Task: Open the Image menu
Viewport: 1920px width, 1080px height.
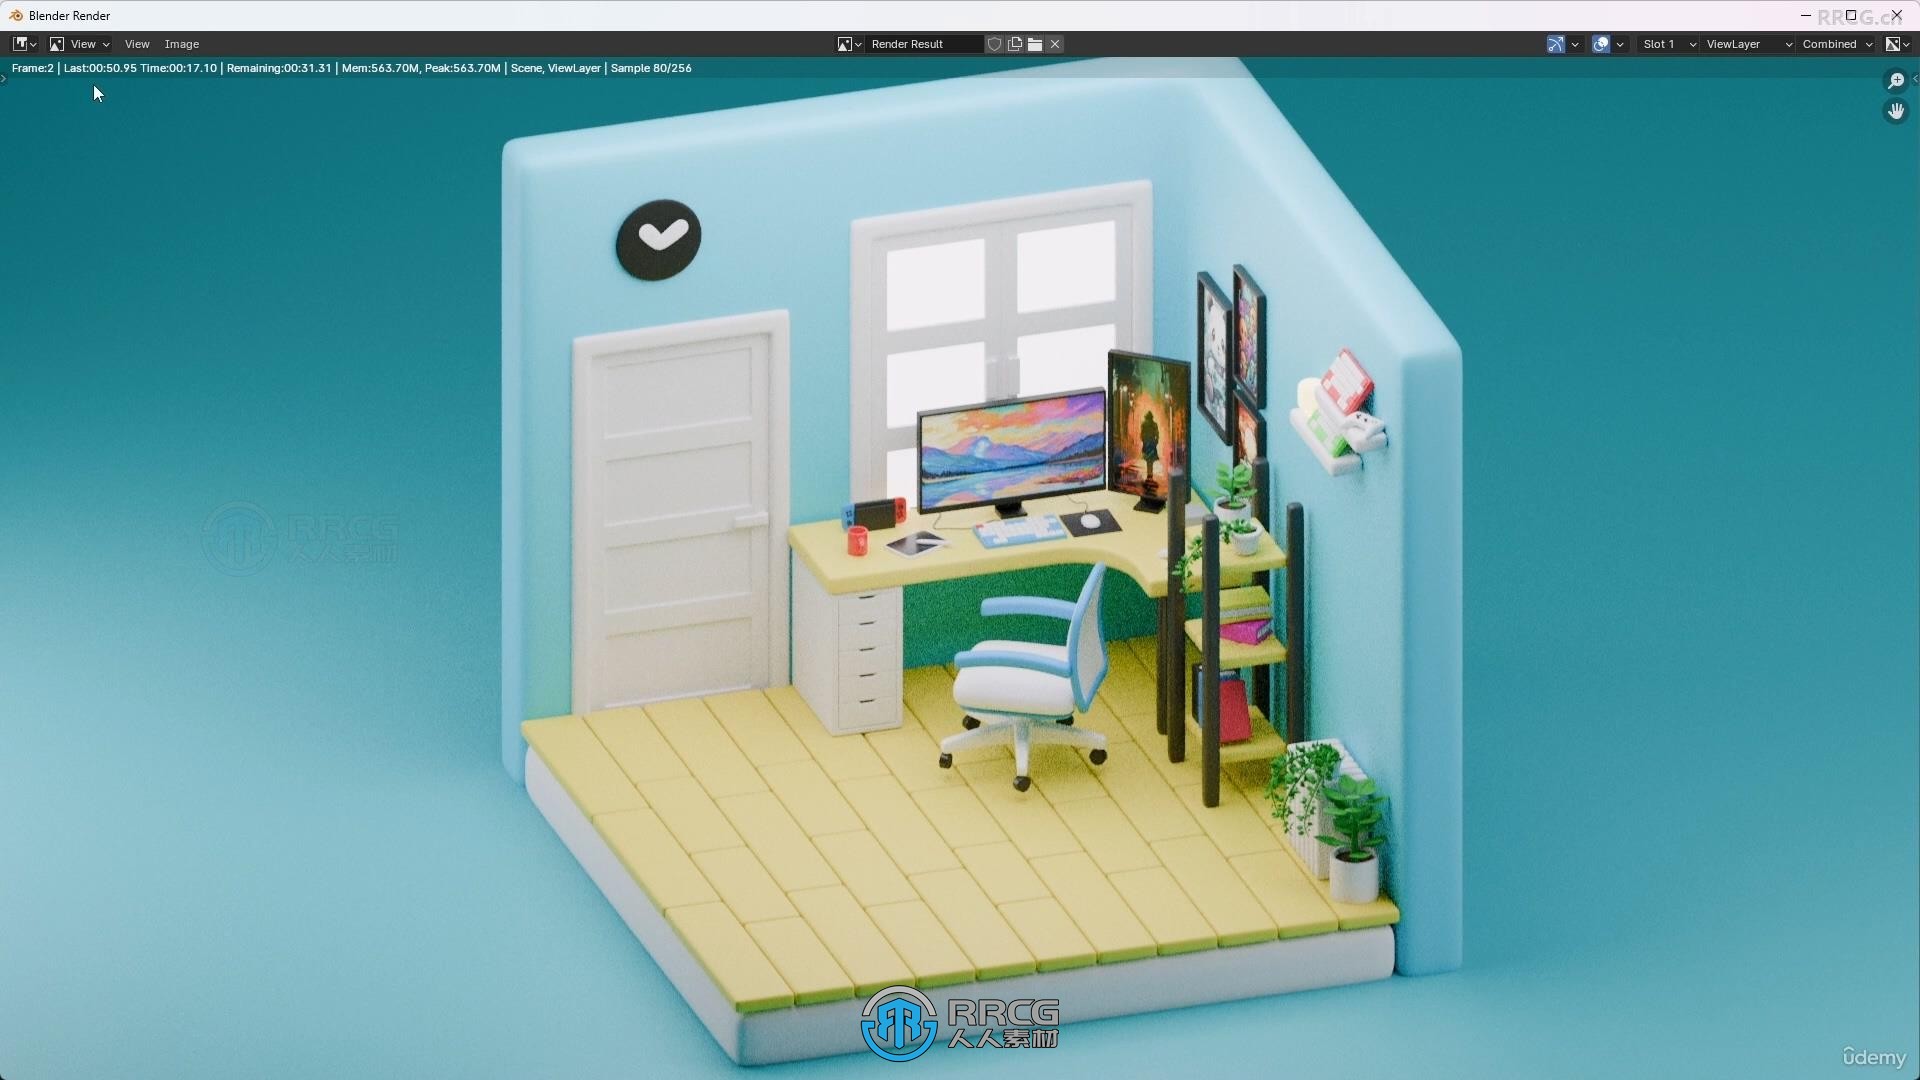Action: click(x=181, y=44)
